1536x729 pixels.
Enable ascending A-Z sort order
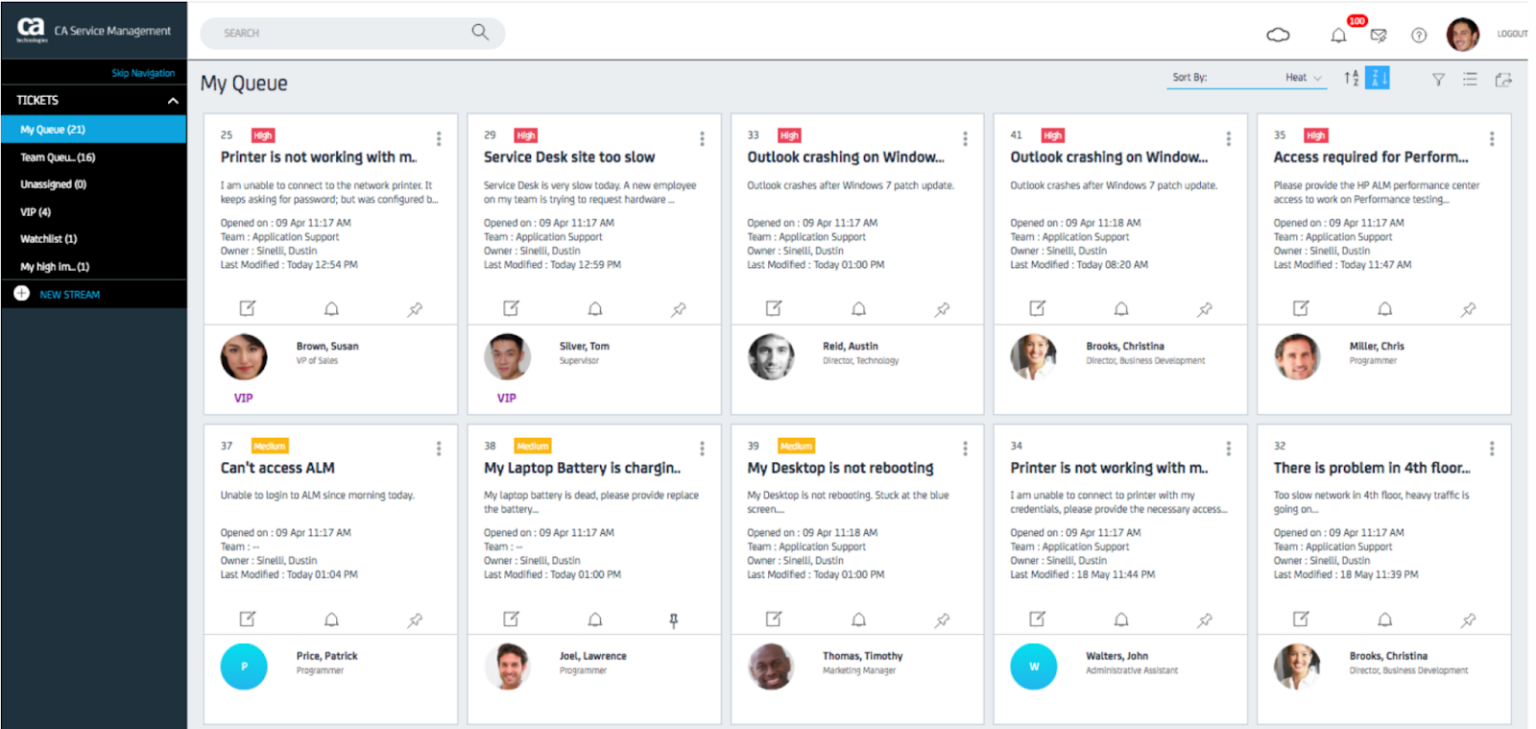pyautogui.click(x=1349, y=78)
